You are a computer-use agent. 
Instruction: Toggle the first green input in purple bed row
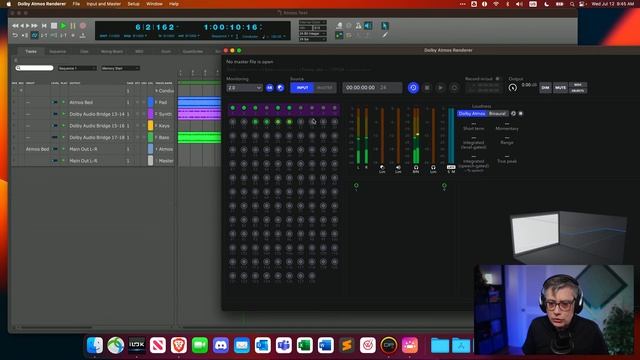(233, 108)
